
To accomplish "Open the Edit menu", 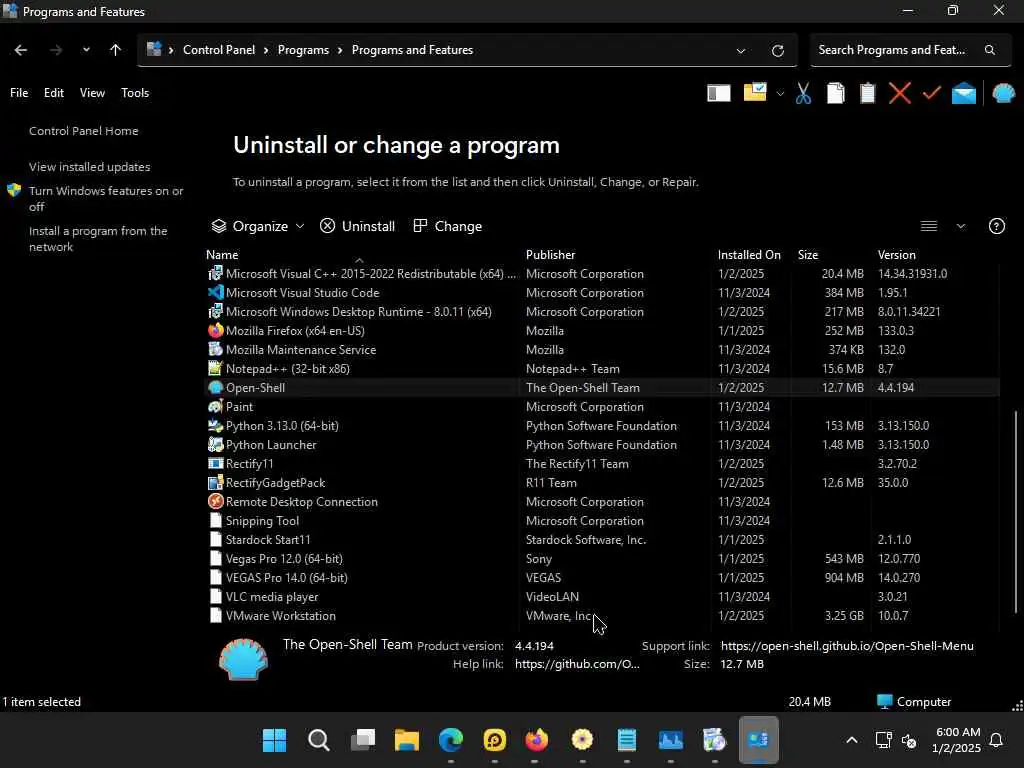I will pos(54,93).
